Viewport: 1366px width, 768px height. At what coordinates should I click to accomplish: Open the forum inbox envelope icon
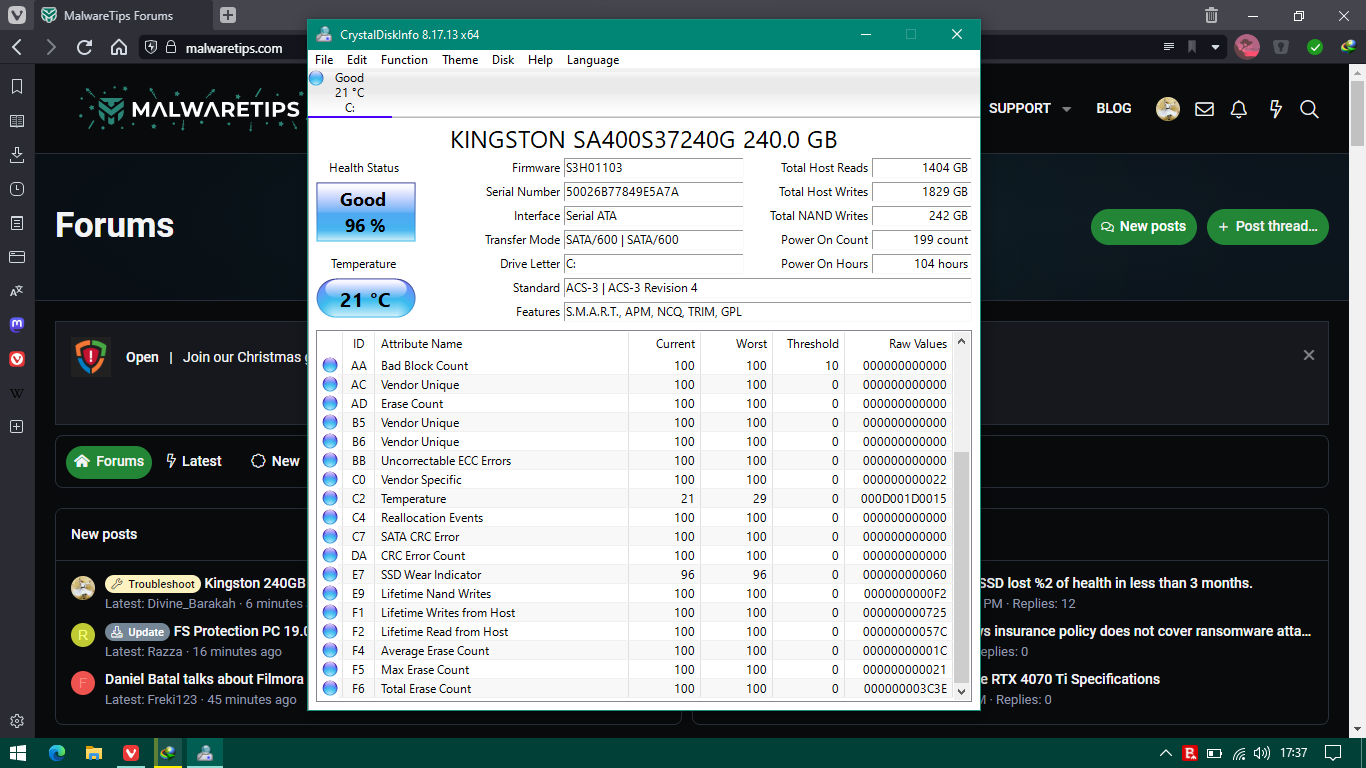pyautogui.click(x=1204, y=109)
